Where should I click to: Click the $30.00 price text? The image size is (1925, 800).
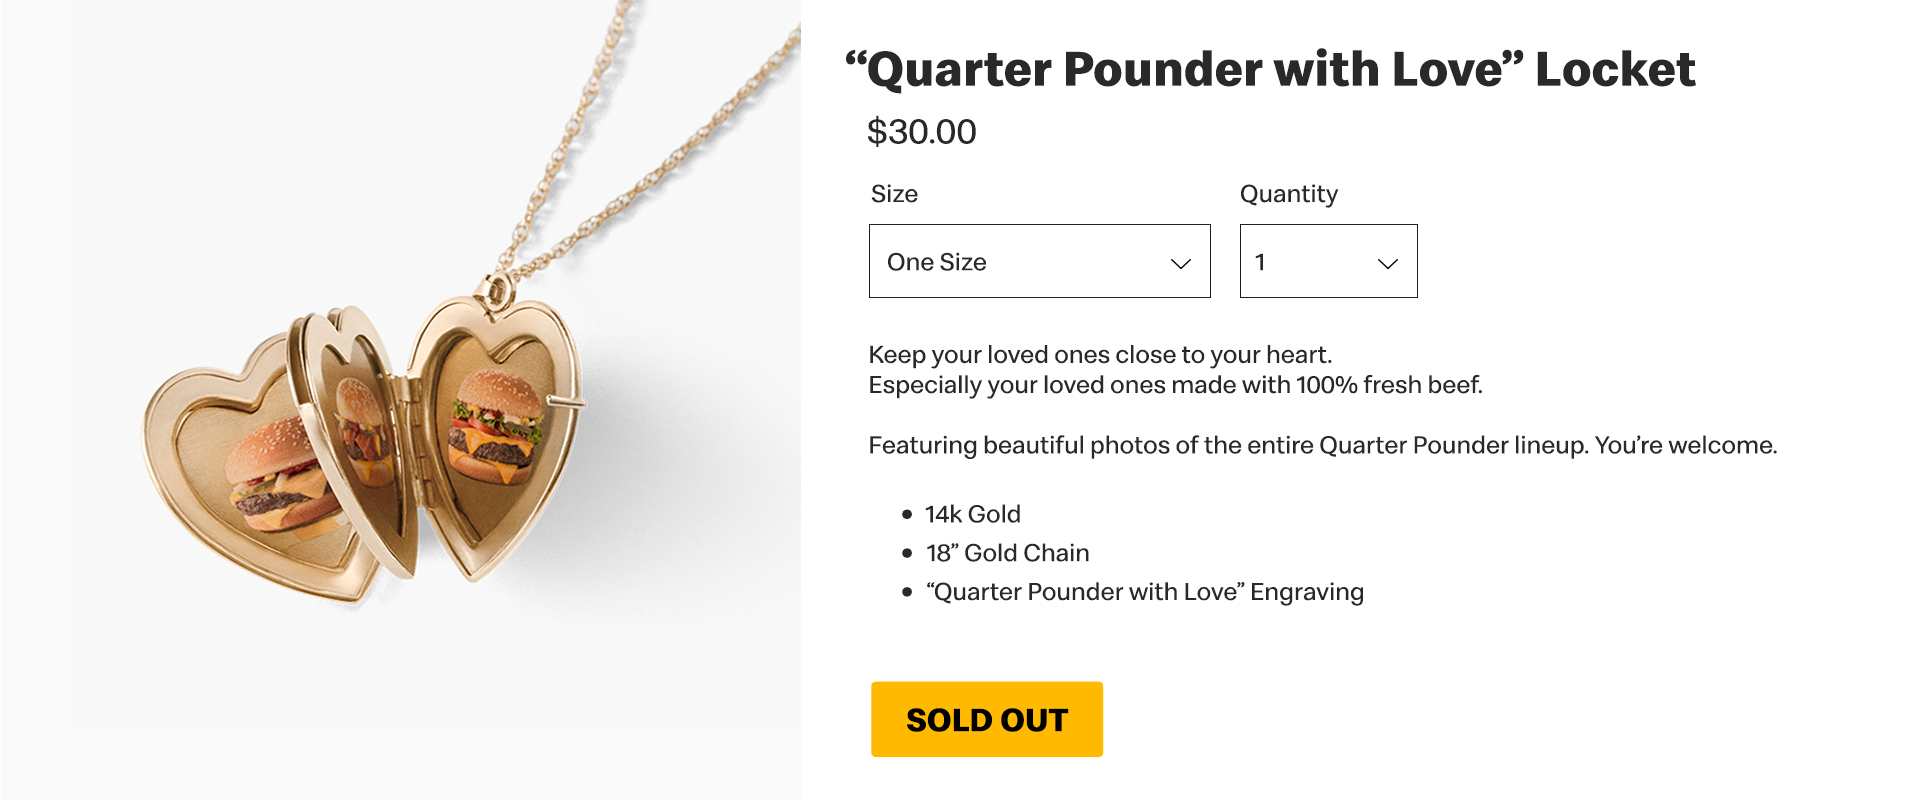[x=921, y=132]
